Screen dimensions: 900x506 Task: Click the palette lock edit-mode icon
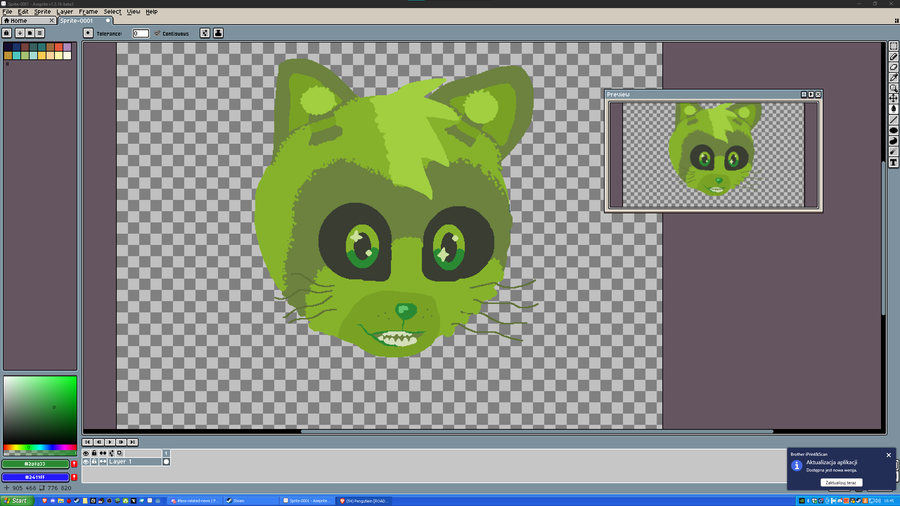pyautogui.click(x=7, y=33)
